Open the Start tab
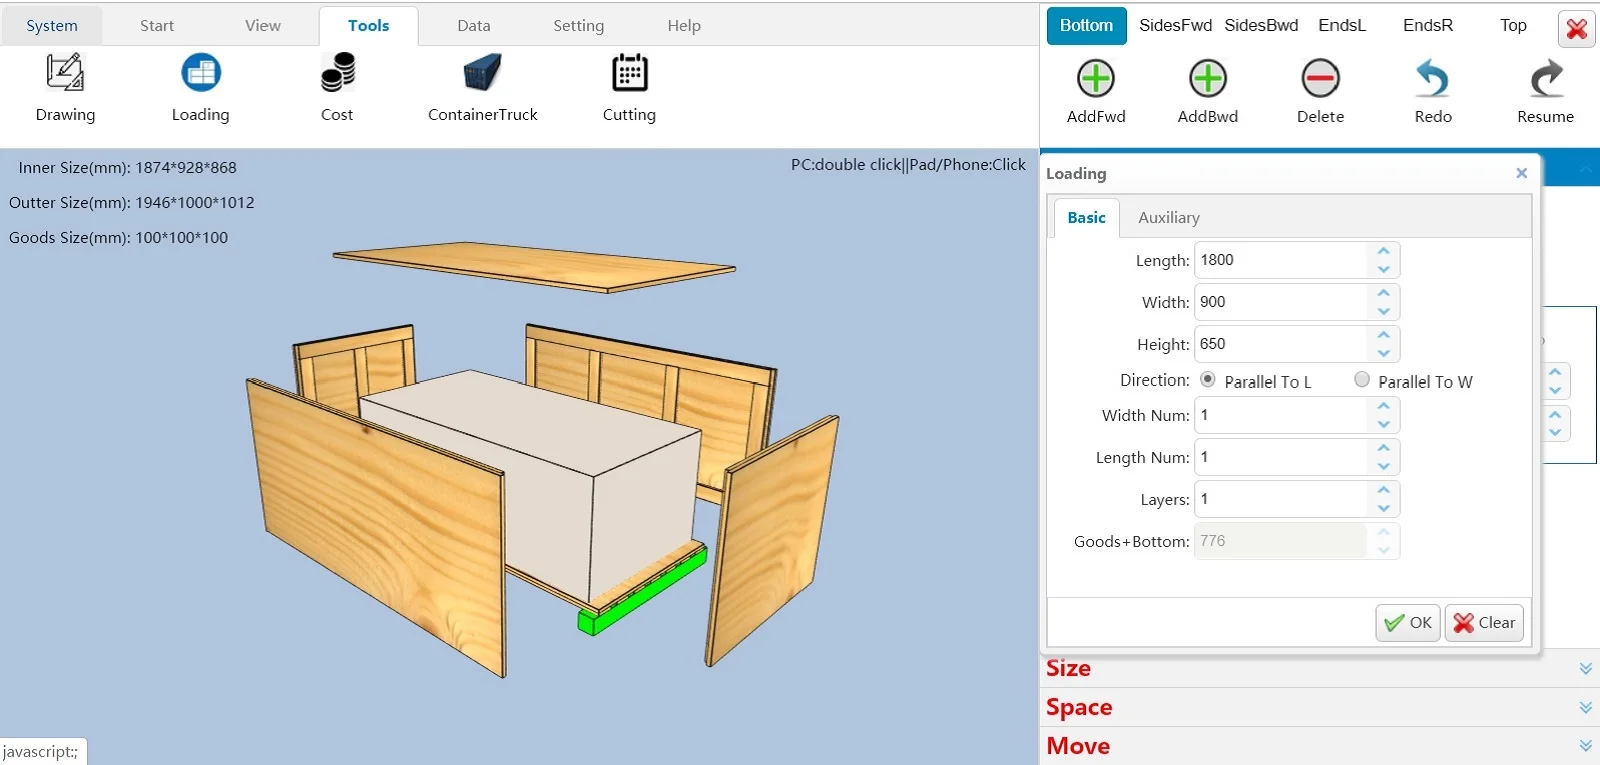Image resolution: width=1600 pixels, height=765 pixels. tap(157, 26)
